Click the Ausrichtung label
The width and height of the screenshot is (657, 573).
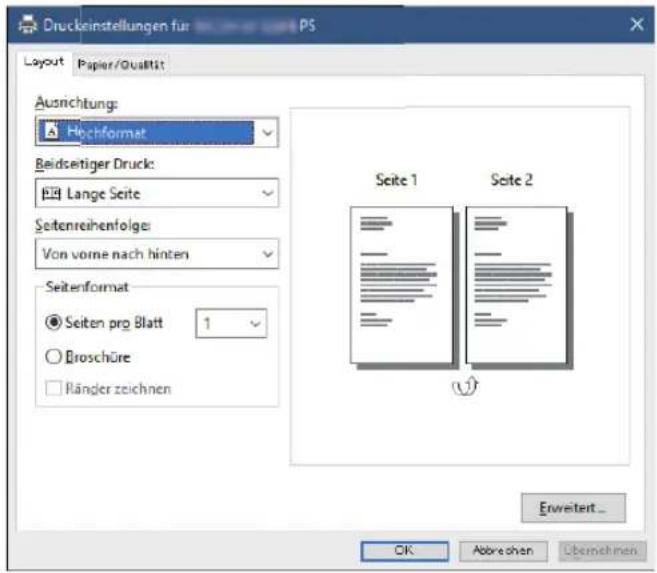(x=76, y=103)
